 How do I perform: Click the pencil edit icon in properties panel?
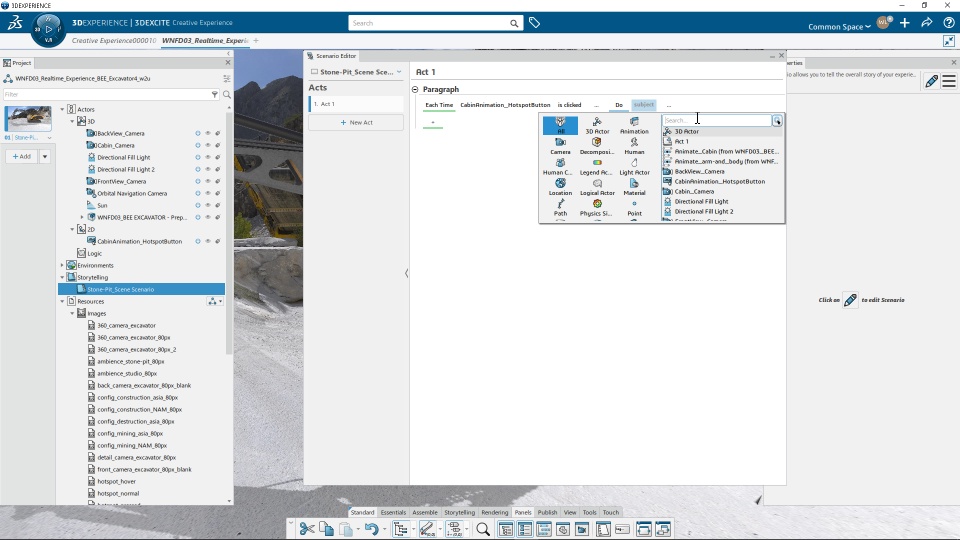931,81
